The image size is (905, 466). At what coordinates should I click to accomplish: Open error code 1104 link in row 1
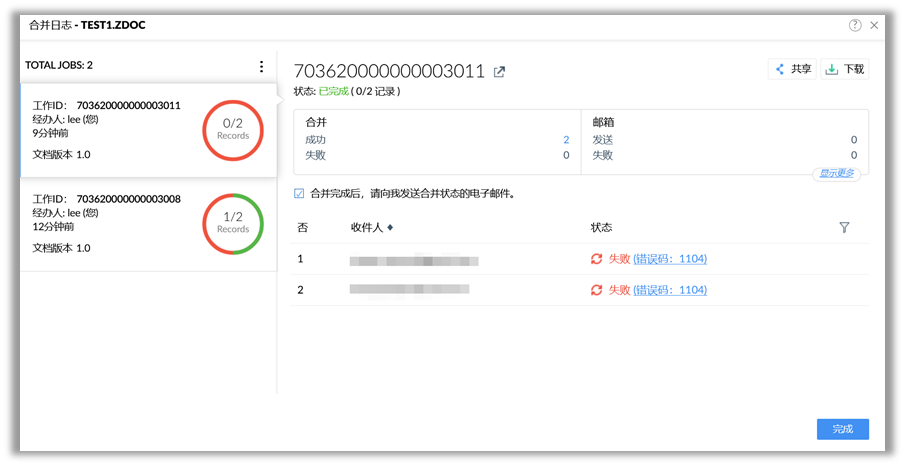(670, 259)
